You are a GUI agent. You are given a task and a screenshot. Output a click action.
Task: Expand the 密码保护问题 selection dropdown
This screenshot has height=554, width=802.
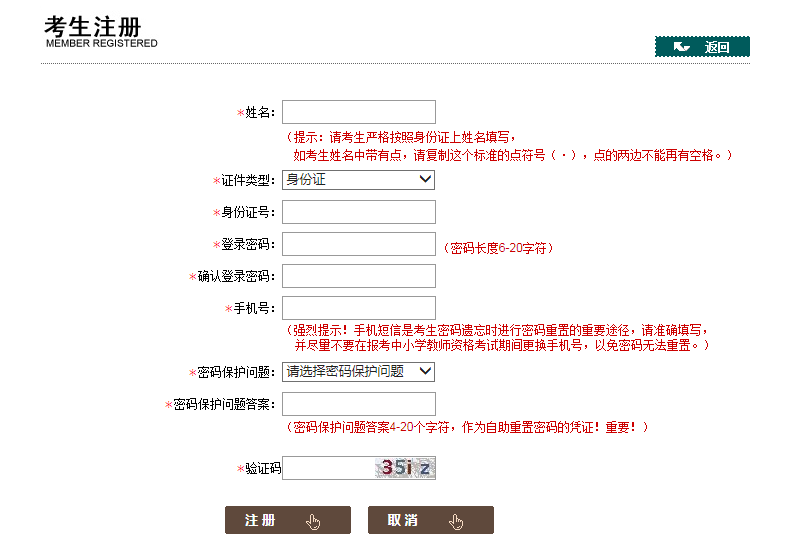[358, 371]
